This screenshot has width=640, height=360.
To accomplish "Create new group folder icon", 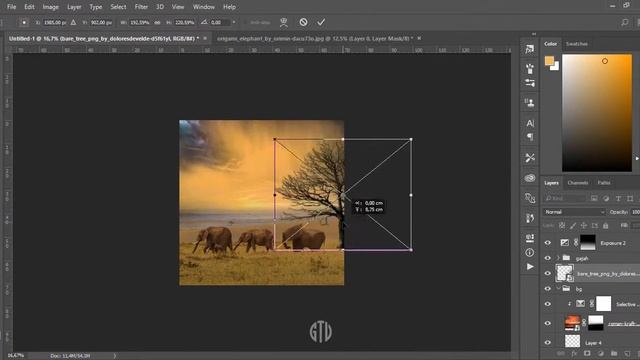I will click(x=614, y=353).
